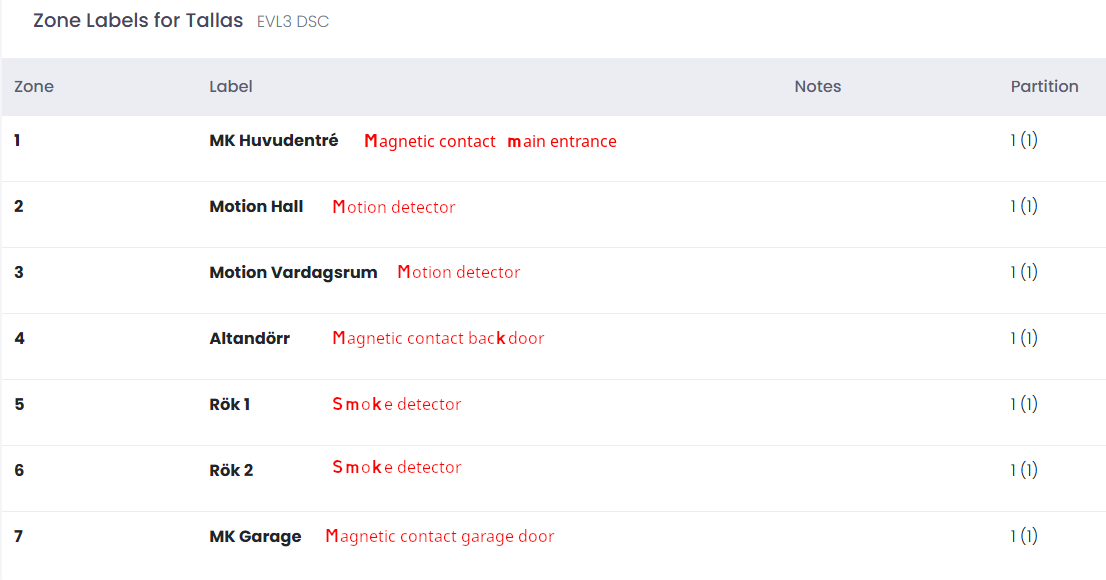1106x580 pixels.
Task: Select the MK Huvudentré zone label
Action: point(274,140)
